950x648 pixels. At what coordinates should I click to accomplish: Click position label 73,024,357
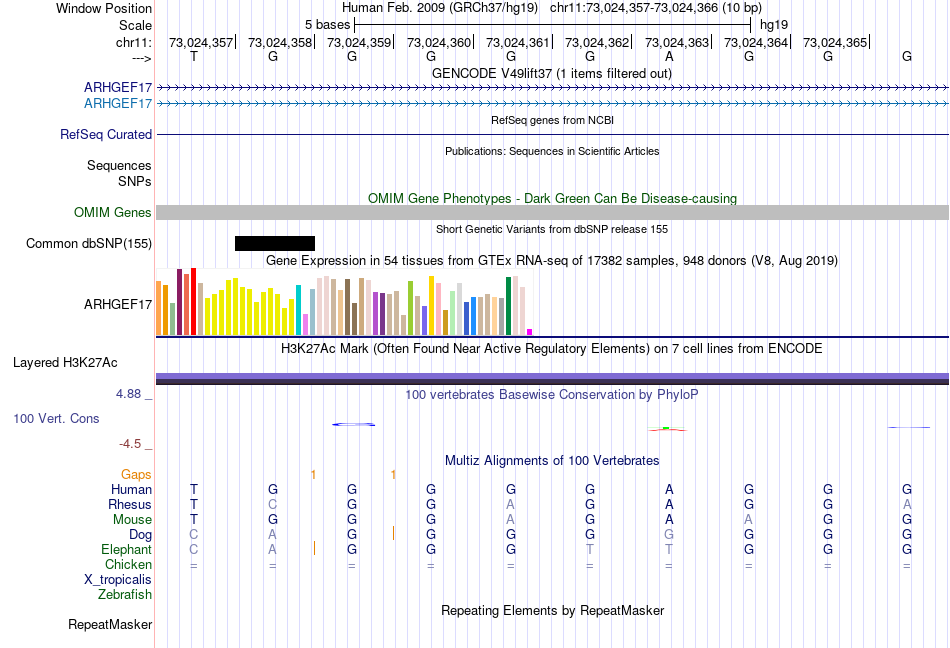[201, 42]
